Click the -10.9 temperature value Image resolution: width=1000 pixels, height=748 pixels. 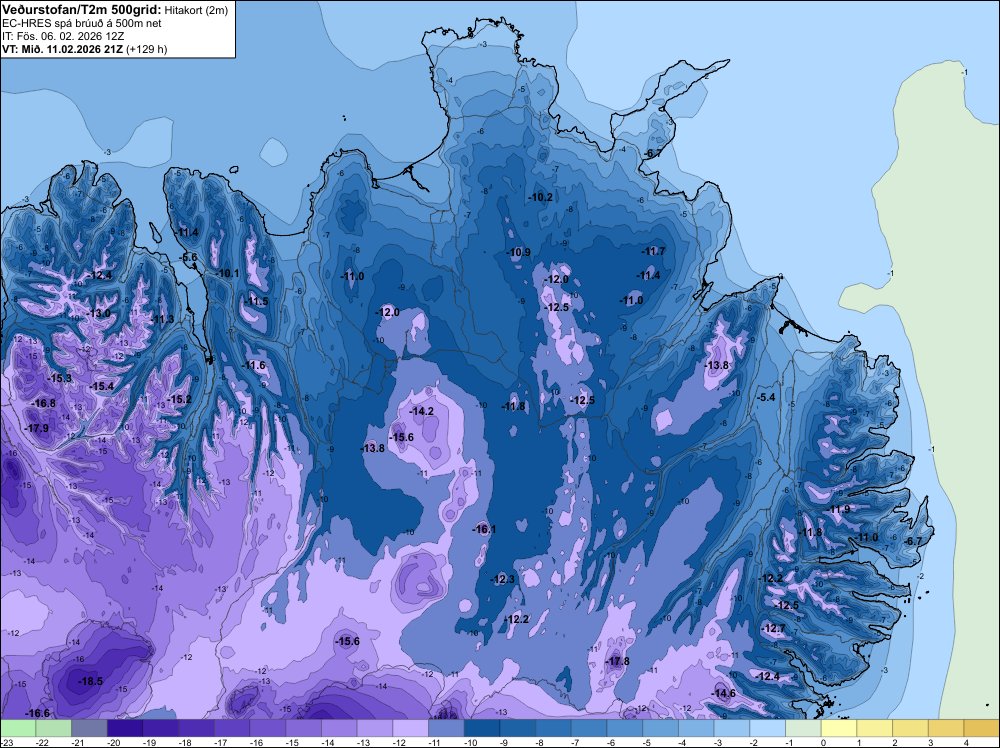point(518,252)
